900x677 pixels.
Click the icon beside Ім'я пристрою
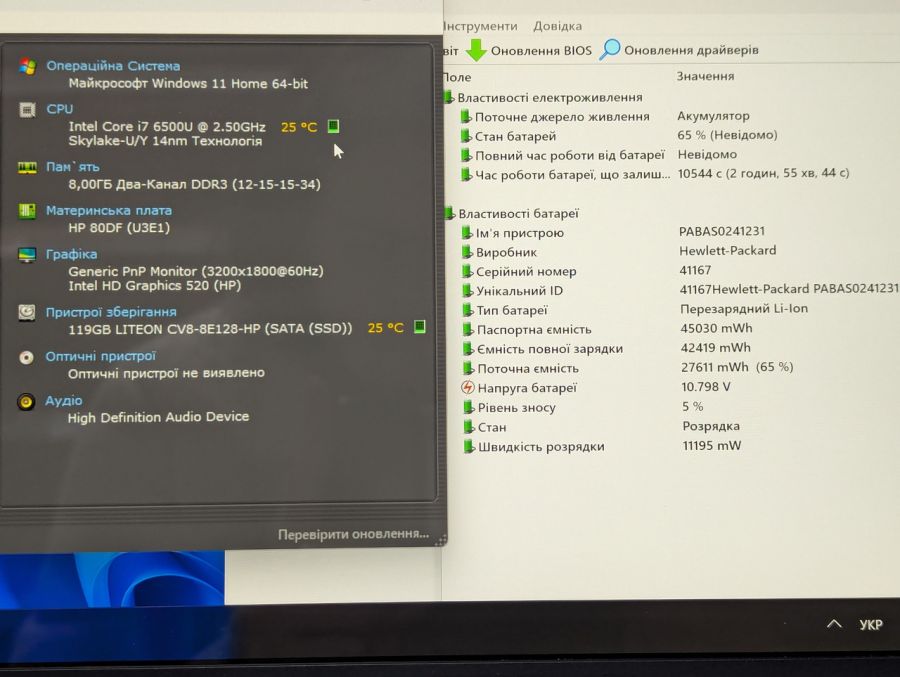tap(467, 233)
